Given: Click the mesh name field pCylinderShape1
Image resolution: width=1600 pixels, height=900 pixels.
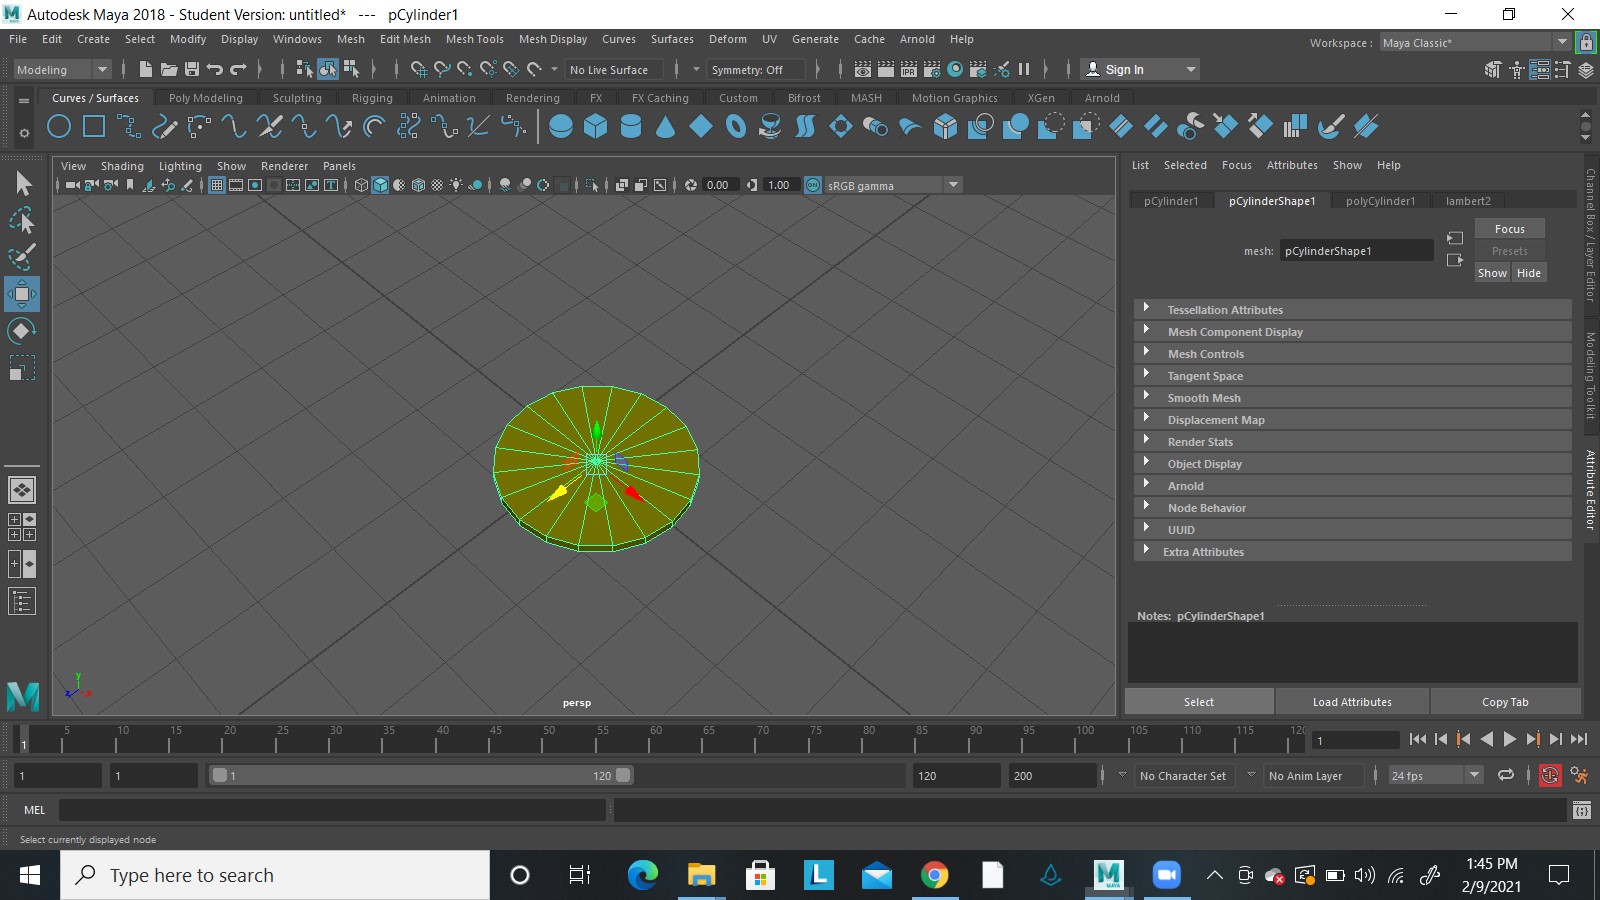Looking at the screenshot, I should tap(1356, 251).
